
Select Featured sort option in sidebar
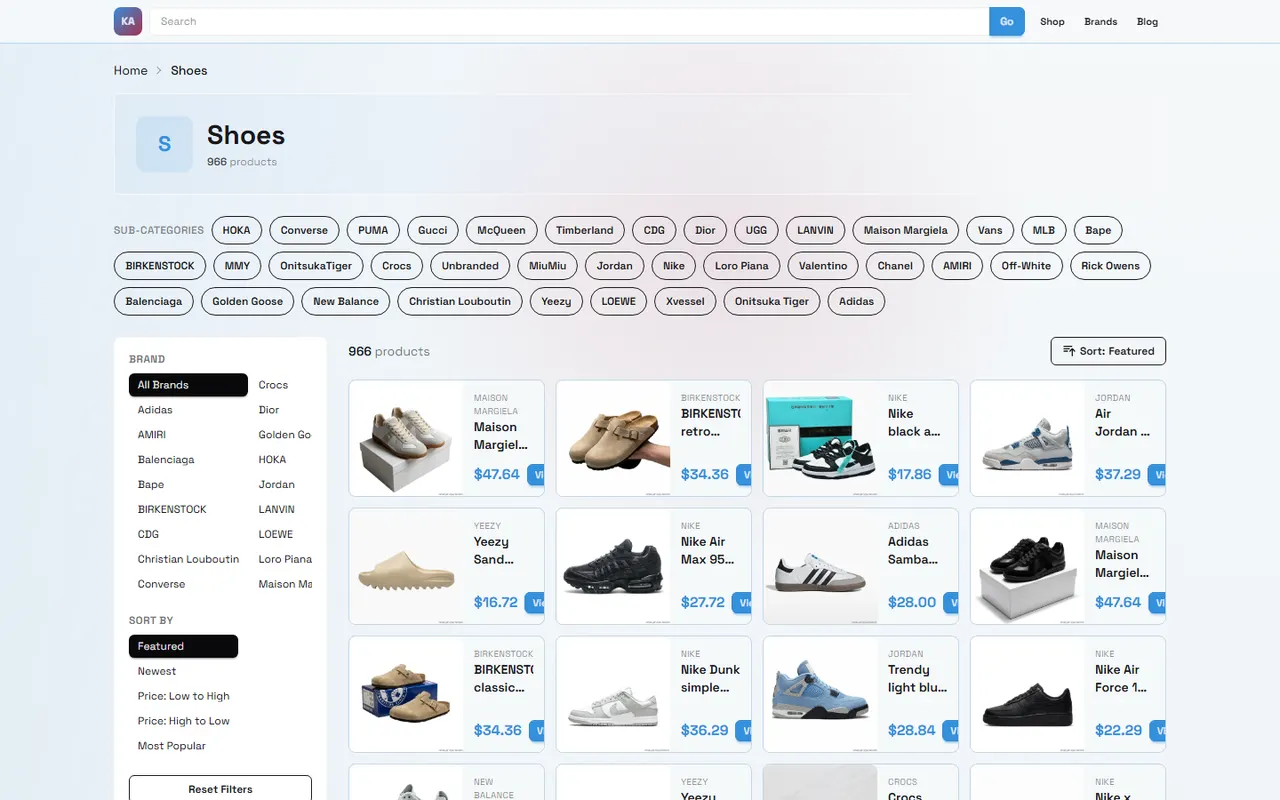click(x=183, y=646)
